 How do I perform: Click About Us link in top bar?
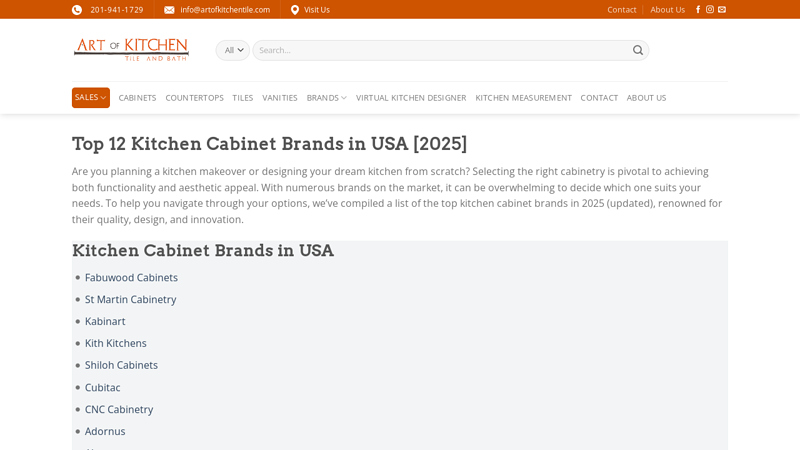point(667,10)
